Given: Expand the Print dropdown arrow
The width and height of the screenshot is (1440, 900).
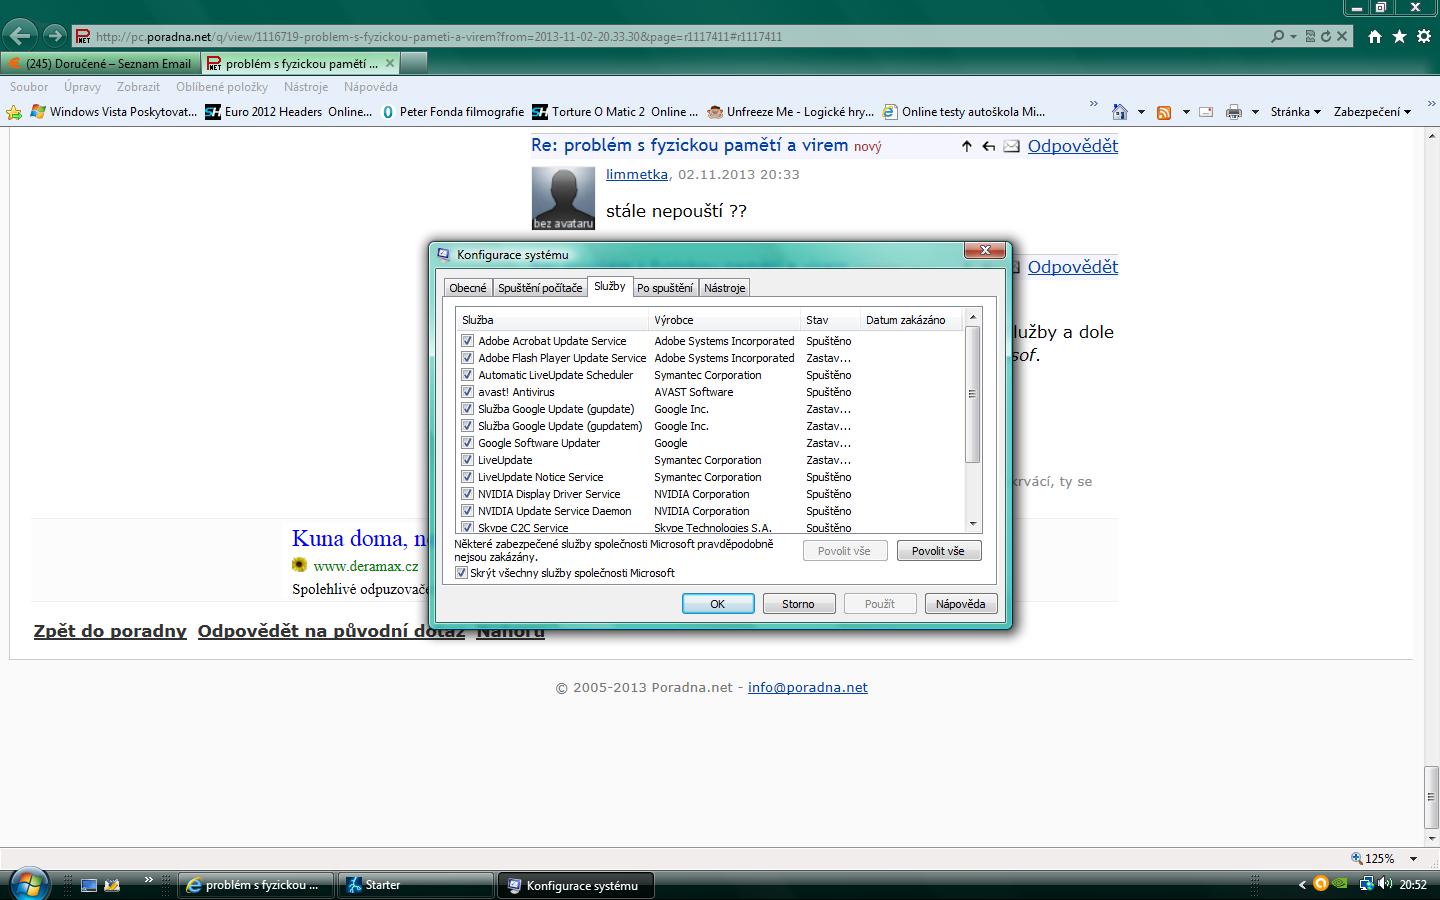Looking at the screenshot, I should coord(1255,112).
